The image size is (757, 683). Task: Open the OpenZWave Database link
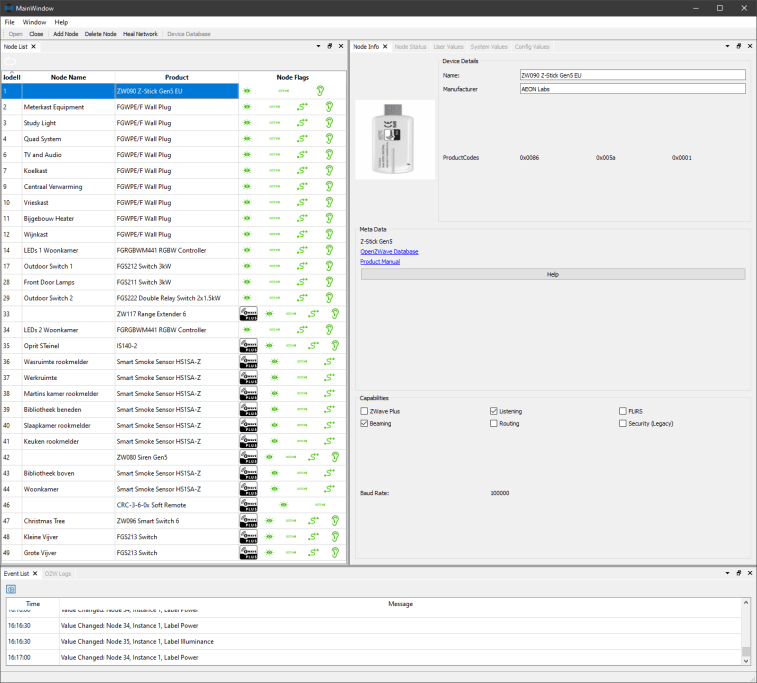[x=389, y=252]
